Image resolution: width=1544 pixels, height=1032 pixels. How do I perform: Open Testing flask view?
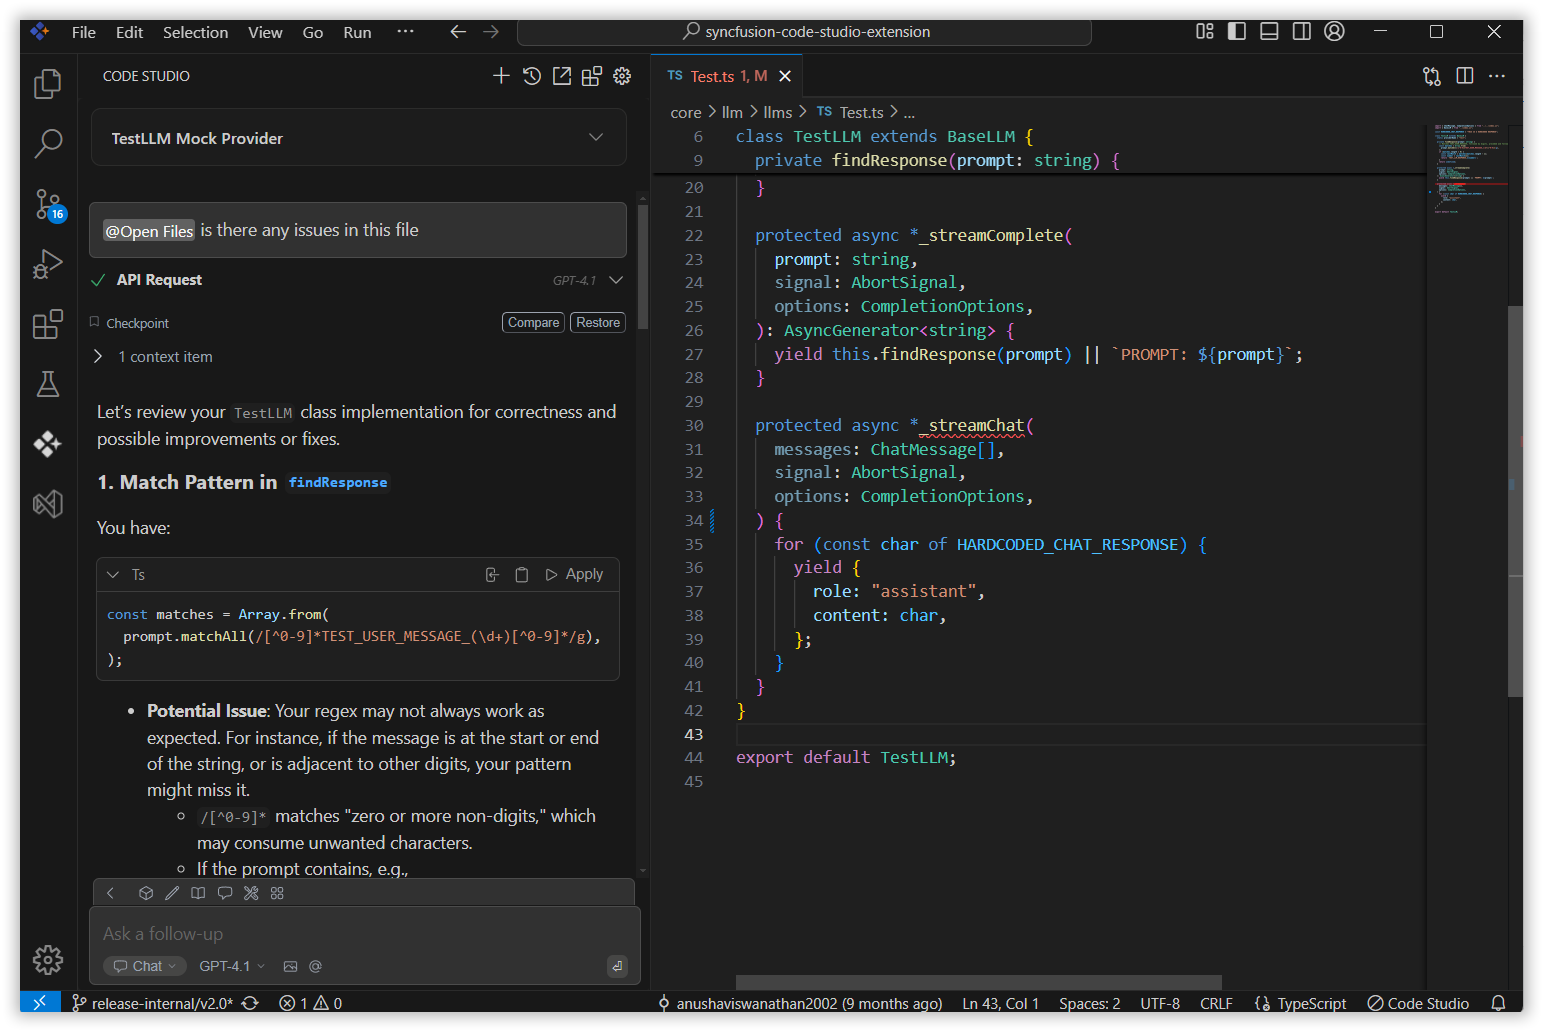pos(48,384)
